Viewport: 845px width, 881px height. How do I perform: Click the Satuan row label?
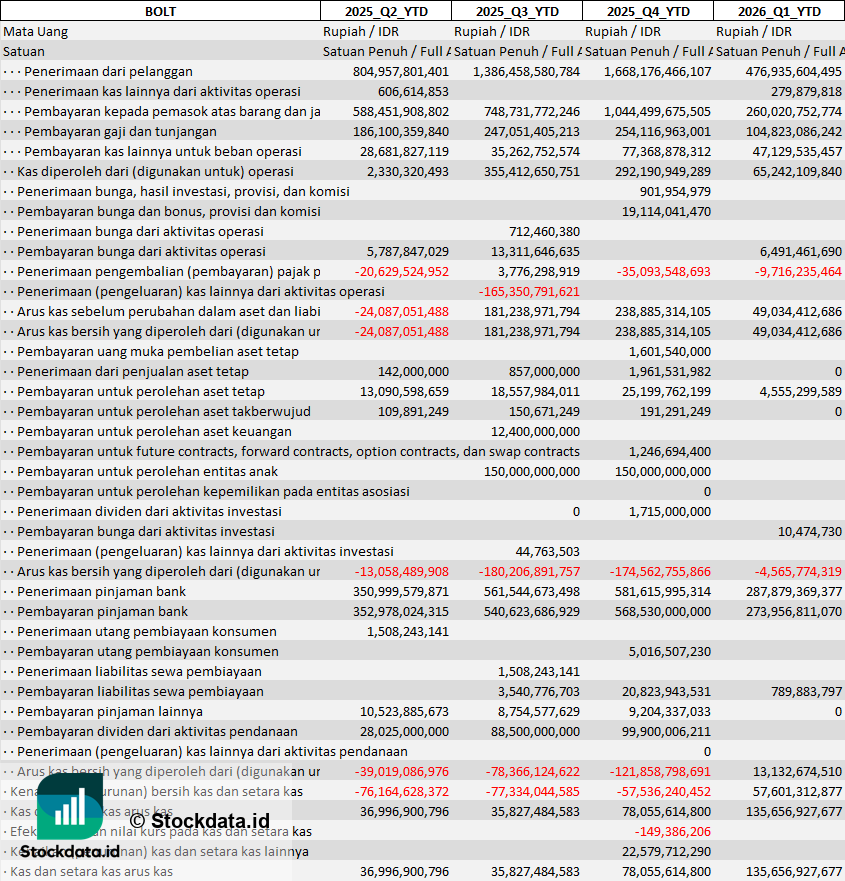click(24, 52)
